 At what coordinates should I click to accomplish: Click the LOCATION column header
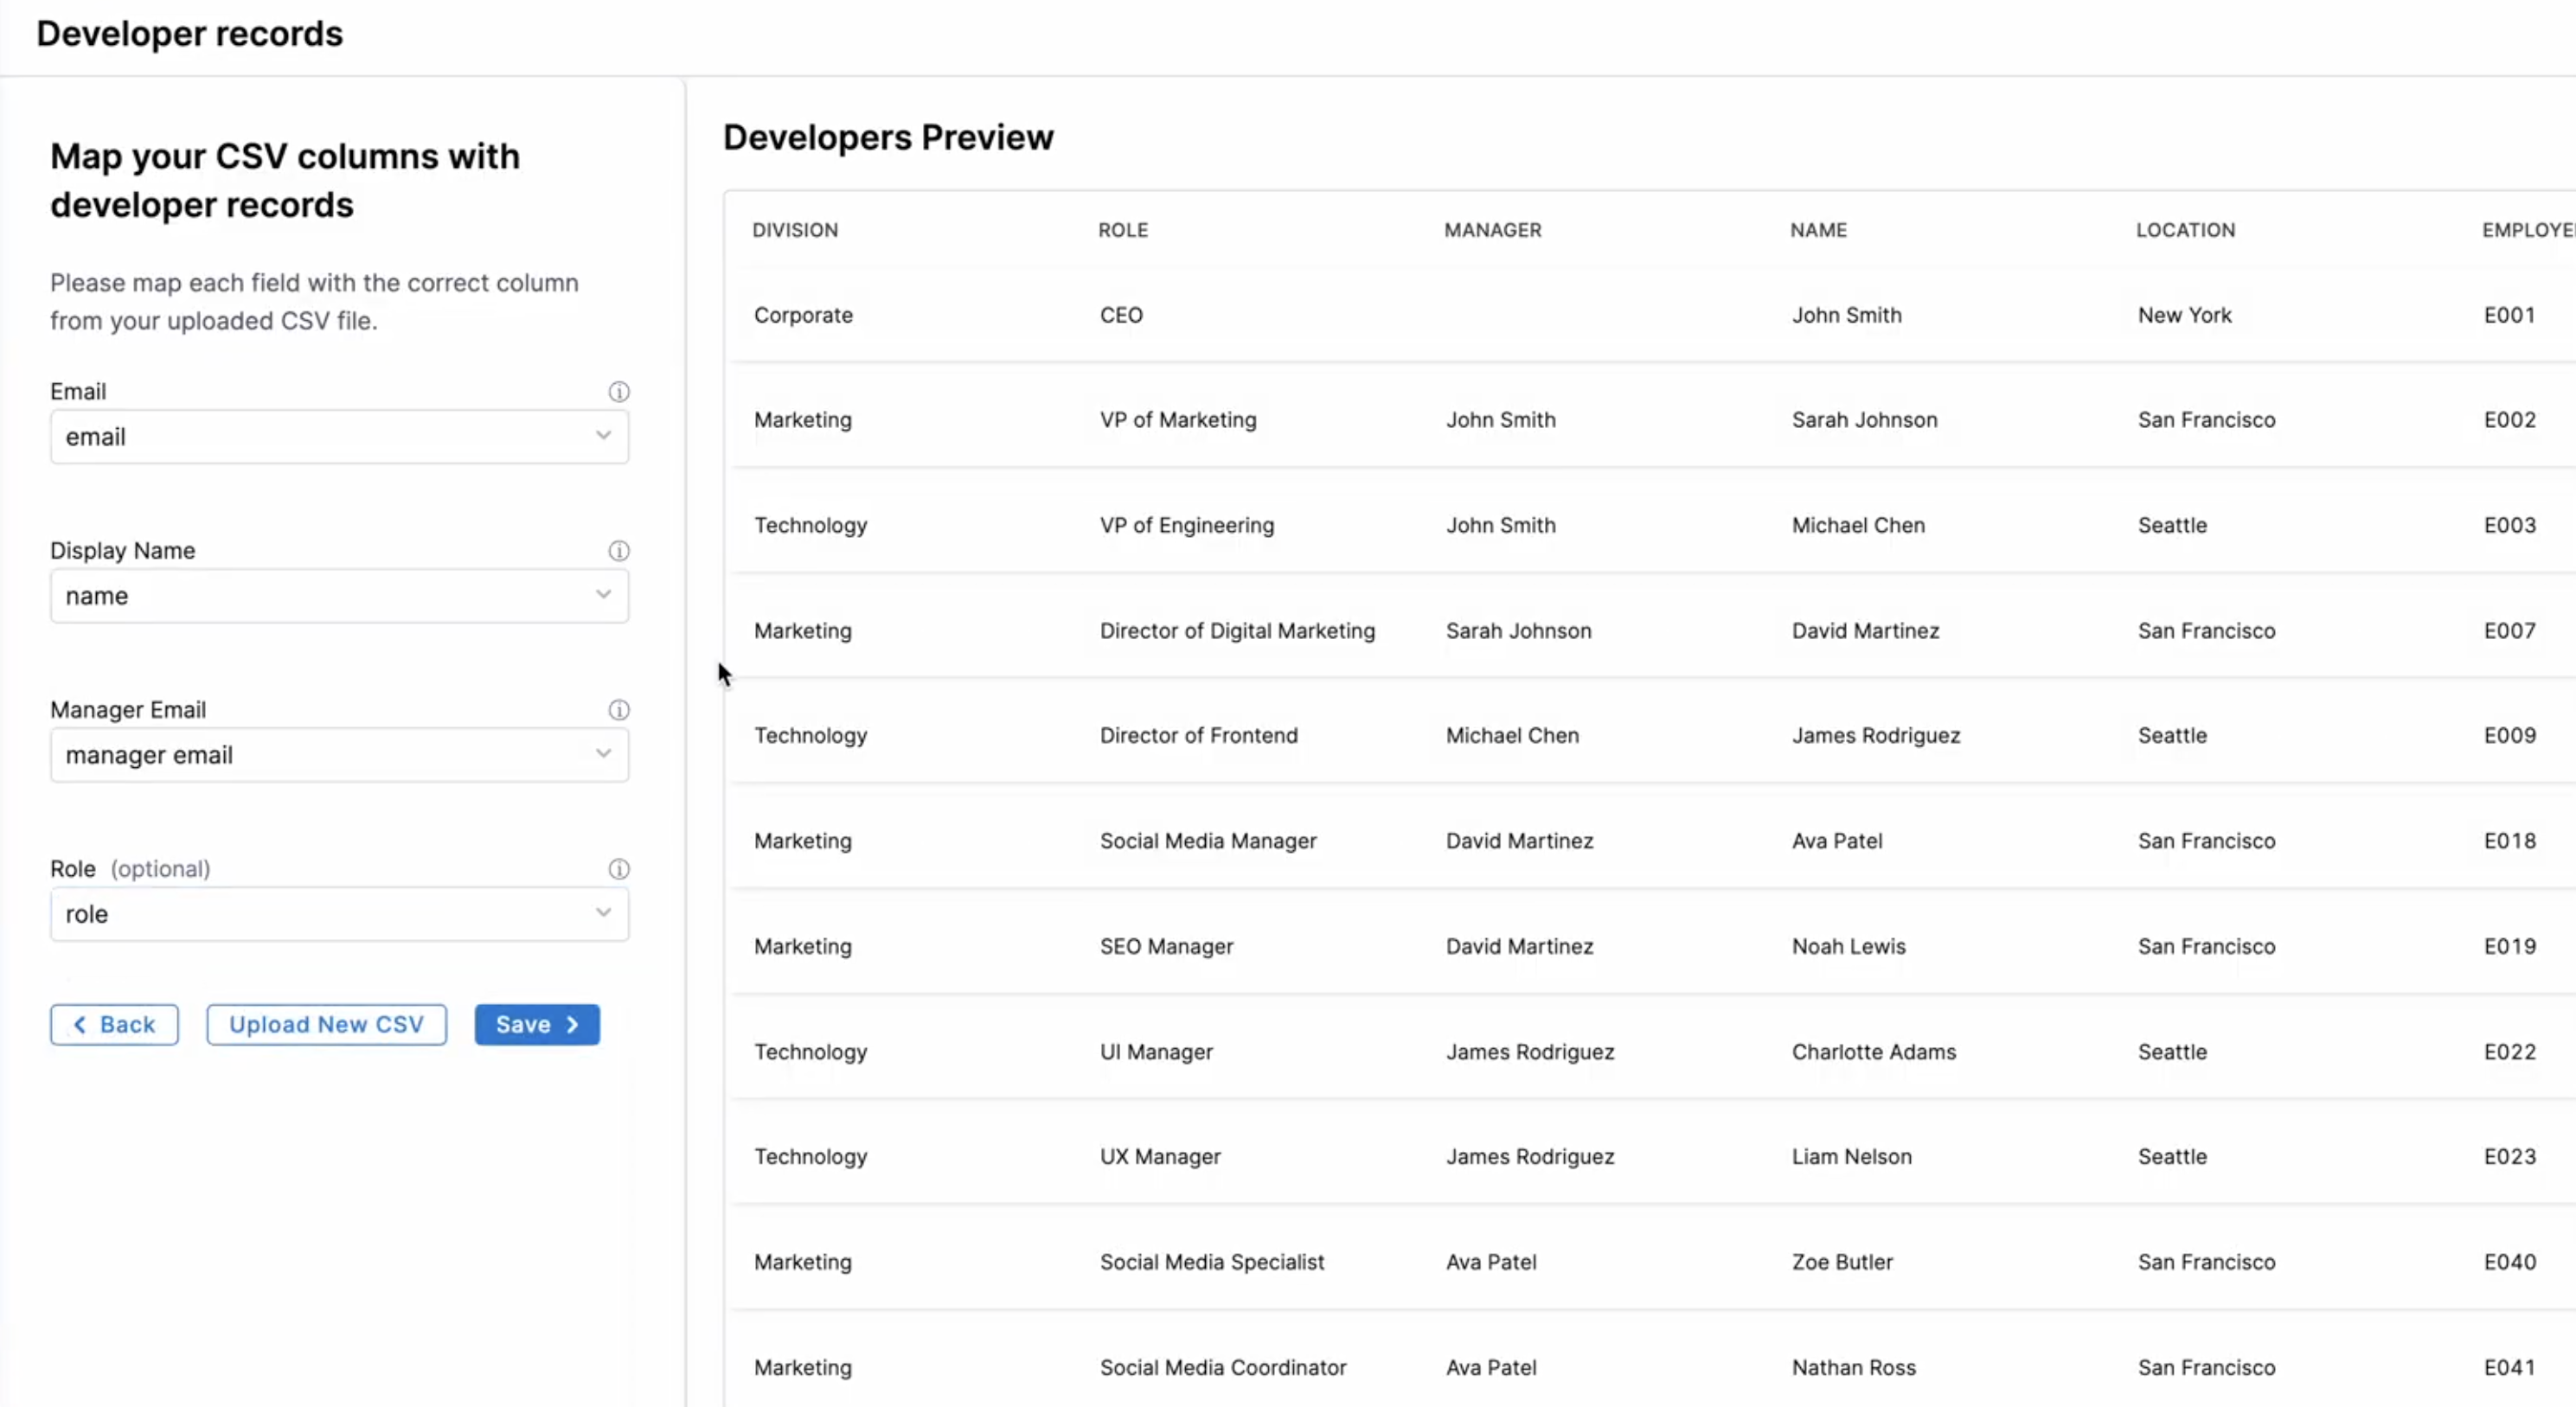pyautogui.click(x=2185, y=230)
